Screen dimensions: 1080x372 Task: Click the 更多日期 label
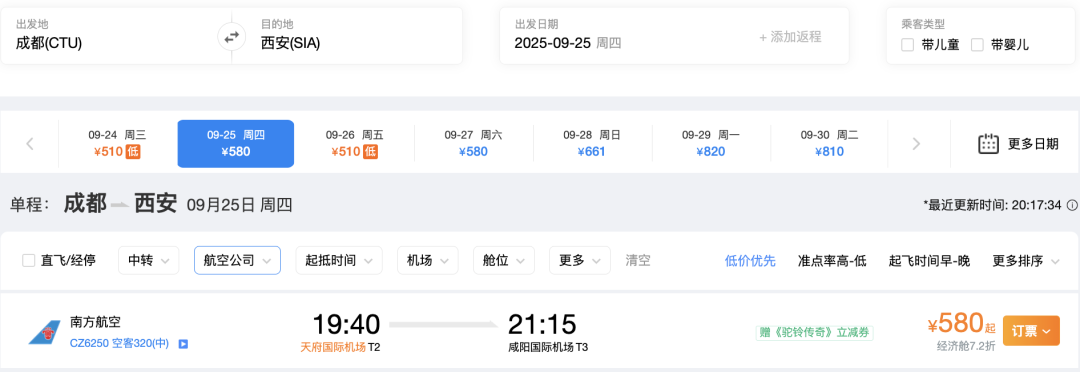point(1033,144)
